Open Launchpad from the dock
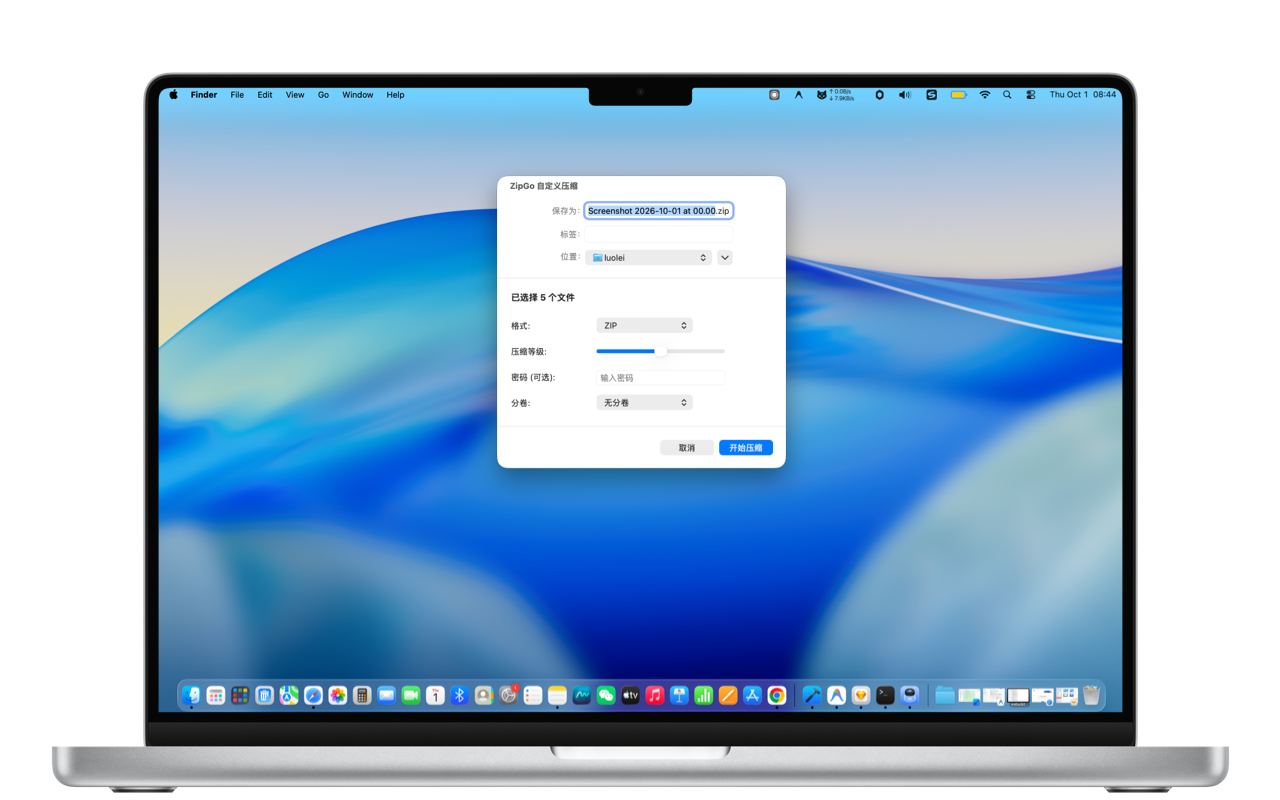This screenshot has width=1280, height=800. [x=216, y=695]
